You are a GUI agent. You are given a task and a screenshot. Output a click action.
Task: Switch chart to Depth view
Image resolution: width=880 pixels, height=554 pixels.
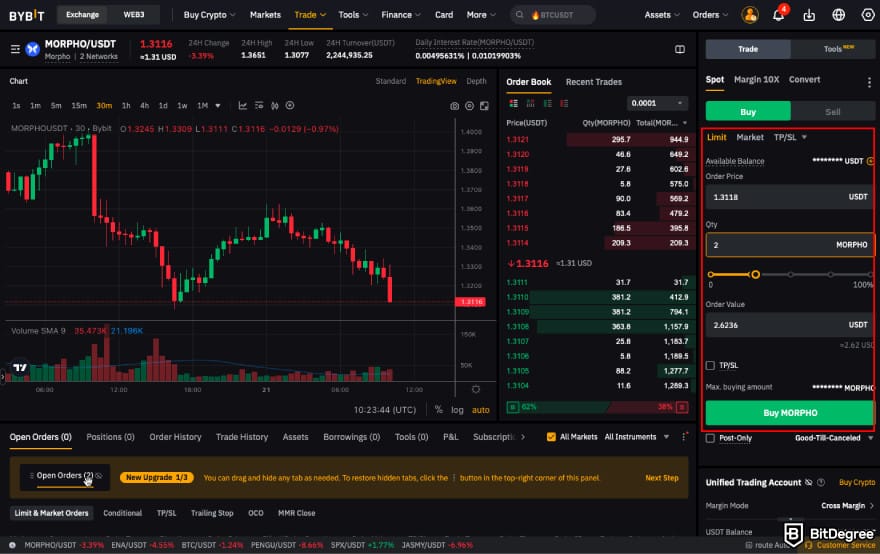476,81
